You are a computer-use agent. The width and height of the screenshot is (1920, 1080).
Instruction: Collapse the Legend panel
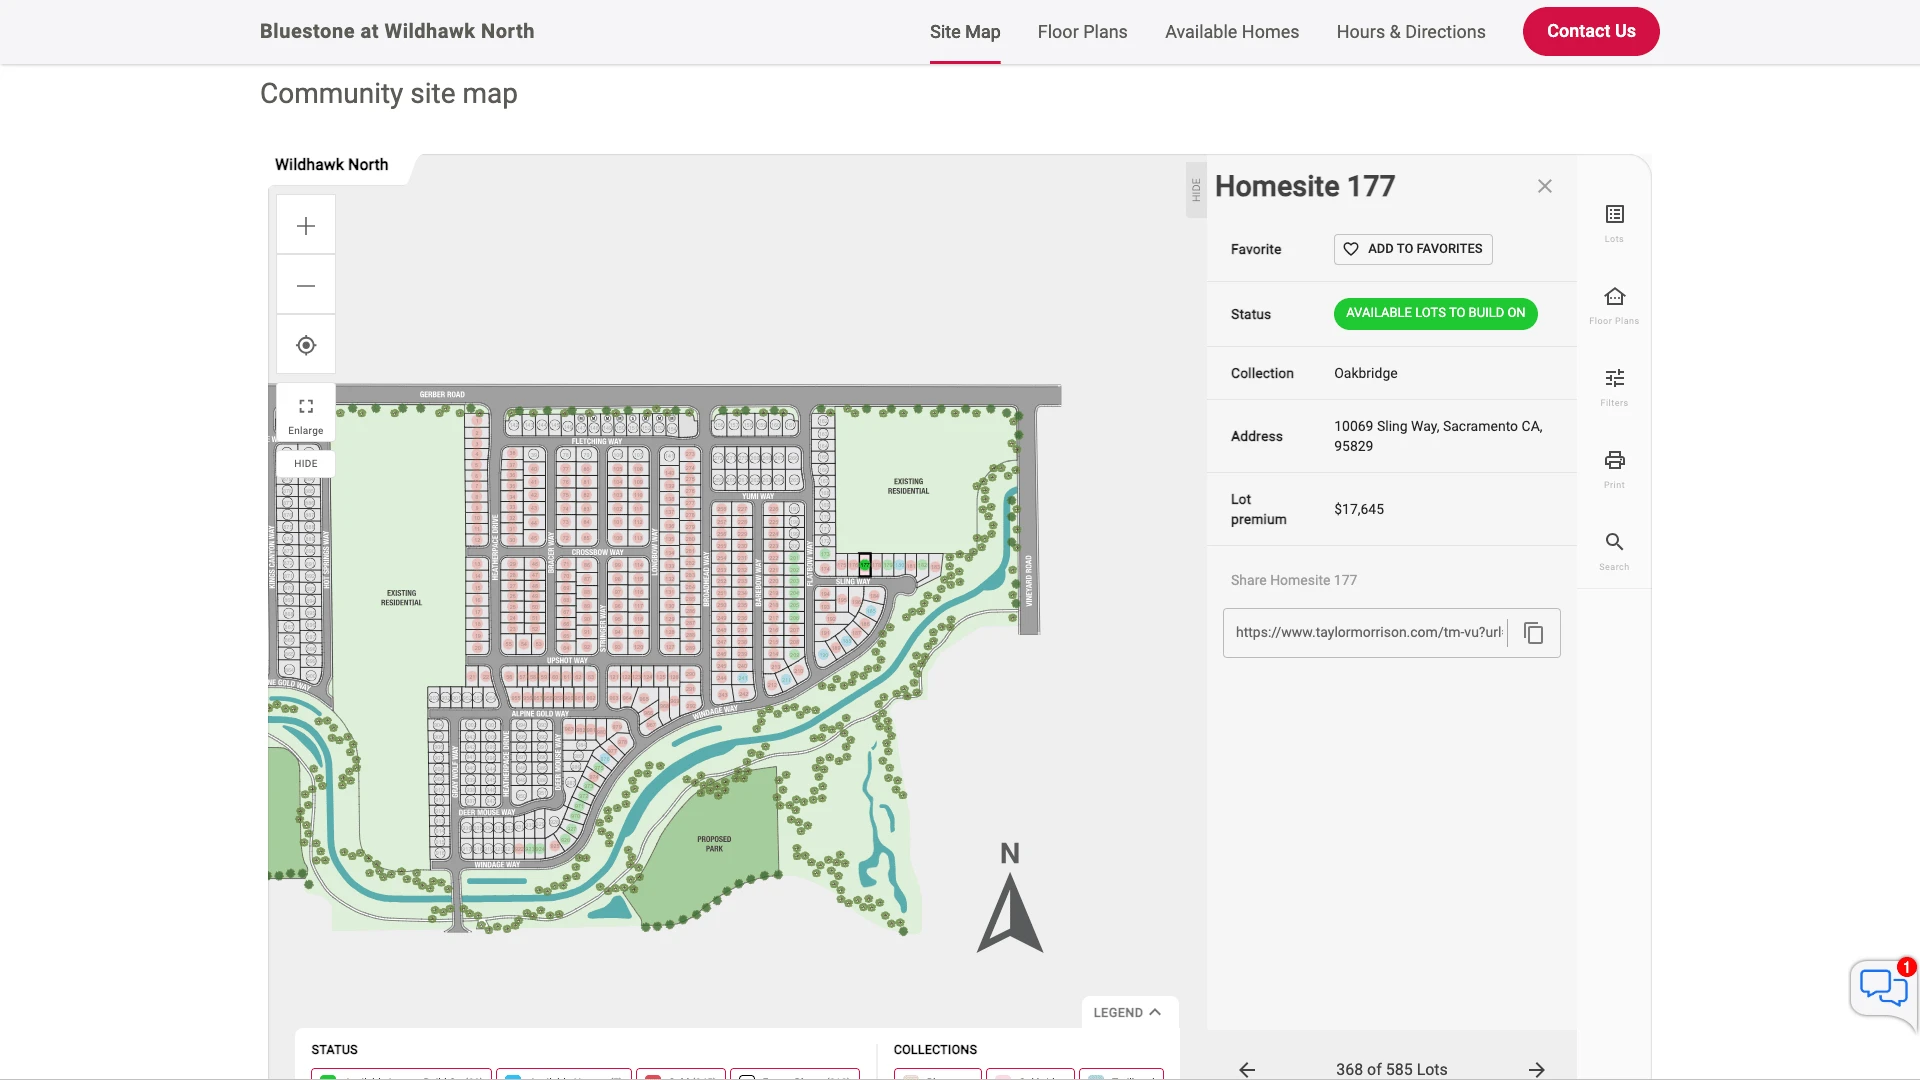[1129, 1012]
